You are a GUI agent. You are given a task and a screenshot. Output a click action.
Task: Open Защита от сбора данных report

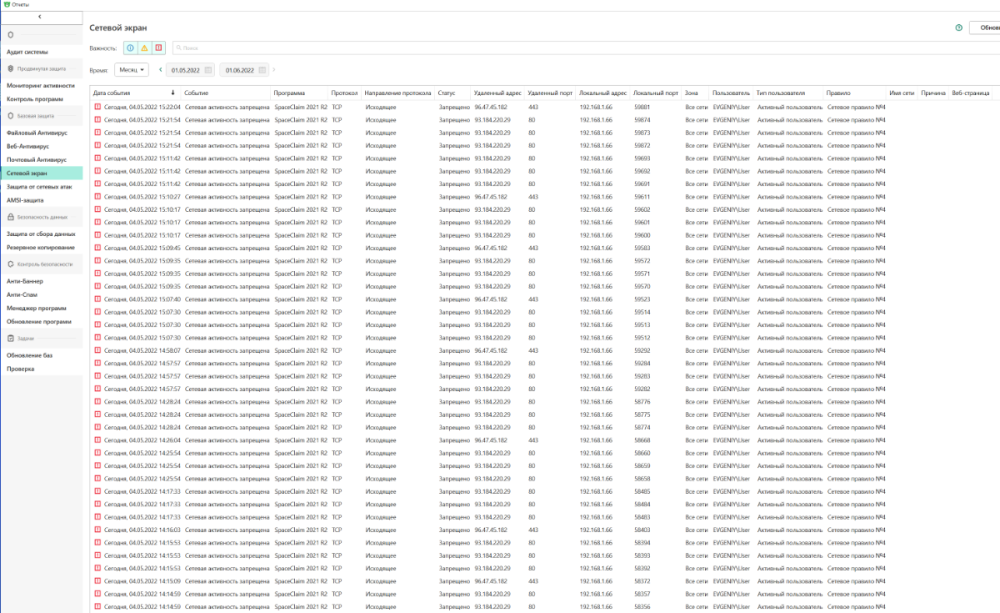[x=41, y=234]
